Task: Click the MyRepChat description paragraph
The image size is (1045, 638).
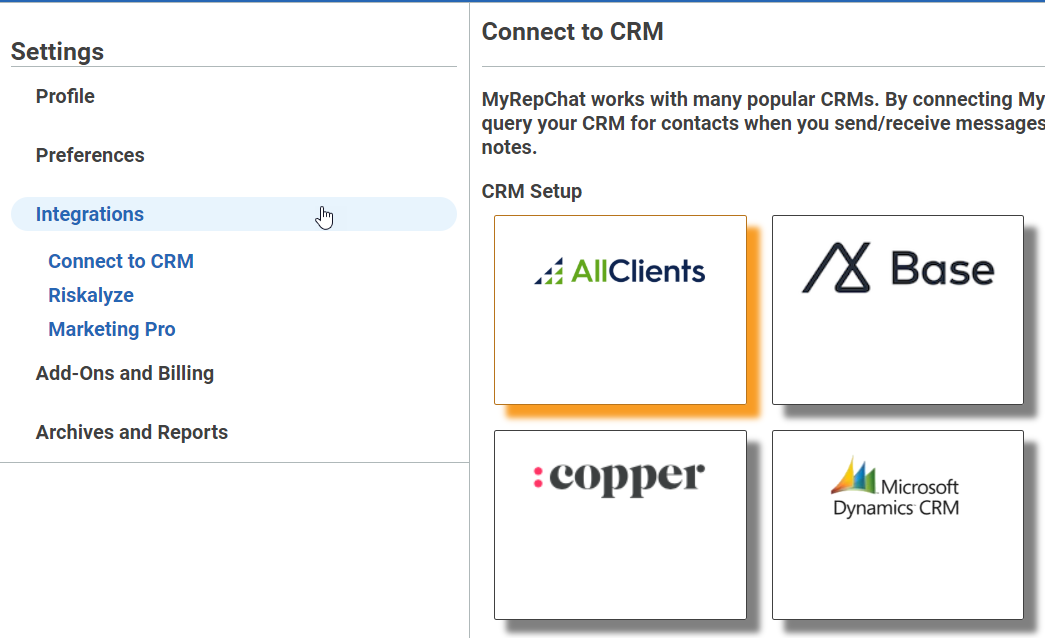Action: pyautogui.click(x=762, y=123)
